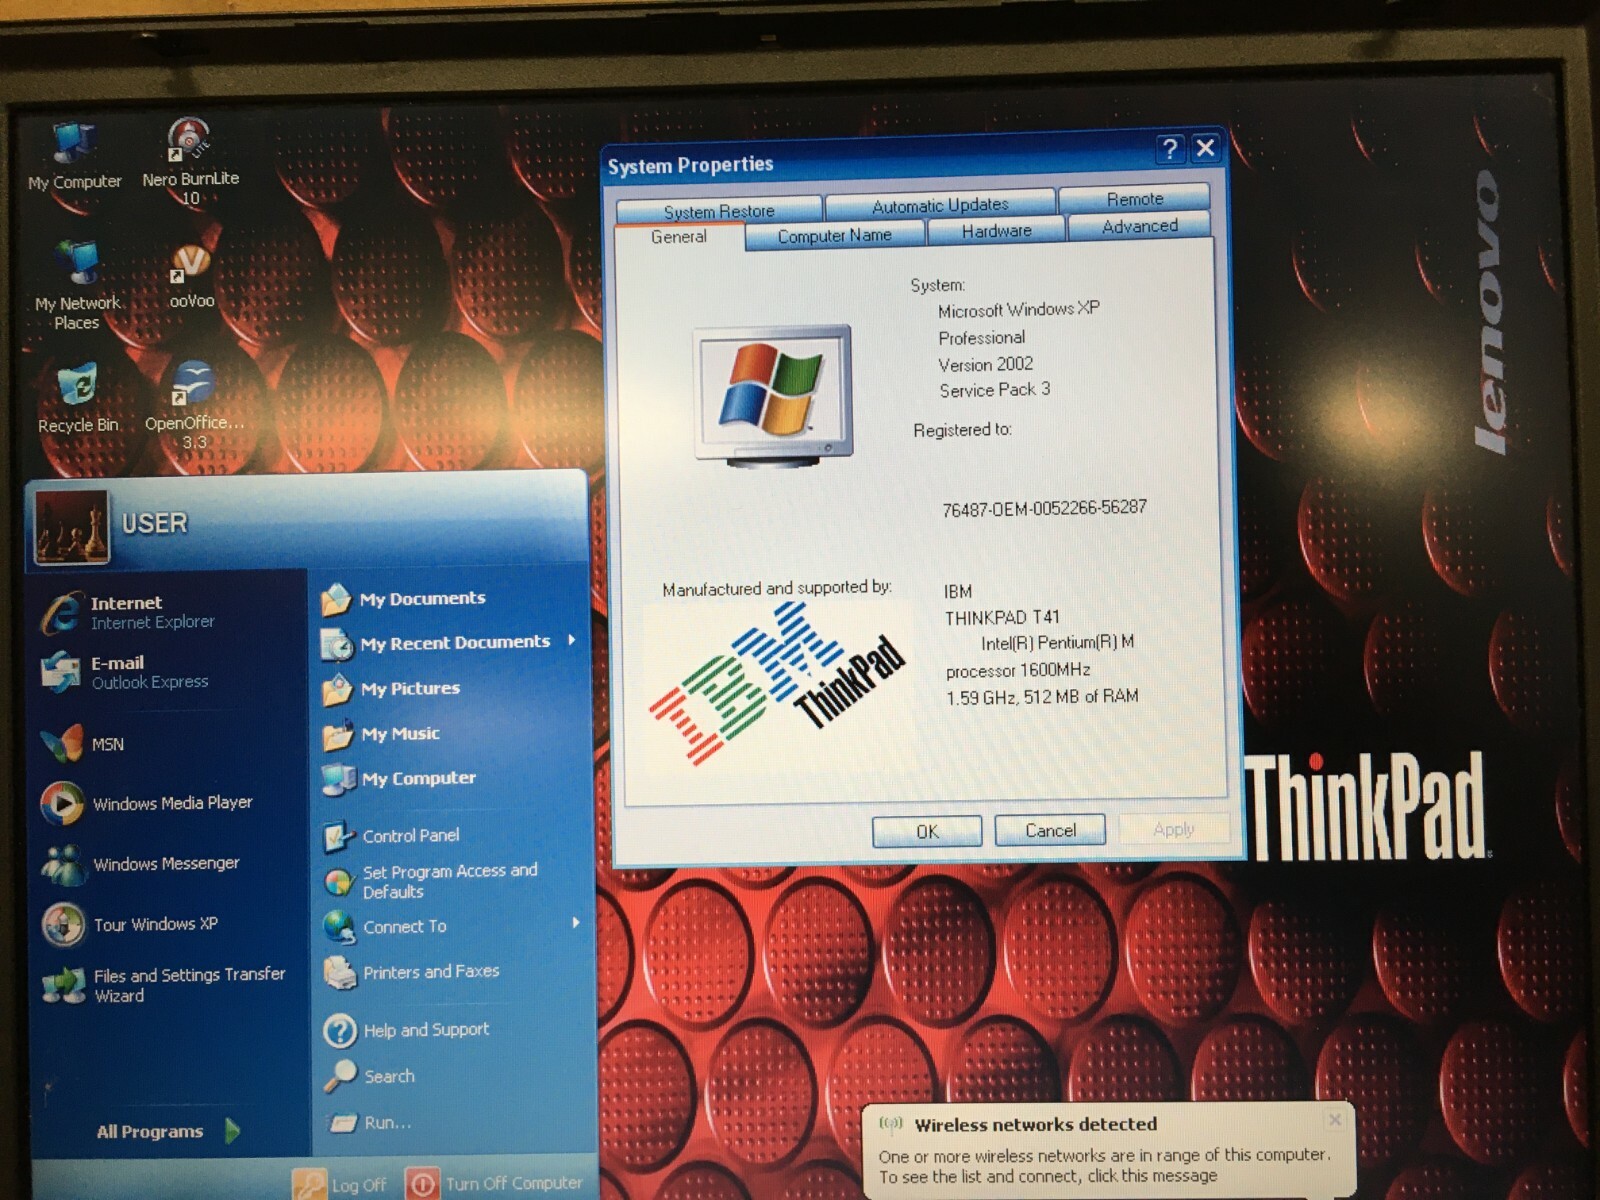This screenshot has height=1200, width=1600.
Task: Select the General tab
Action: [679, 237]
